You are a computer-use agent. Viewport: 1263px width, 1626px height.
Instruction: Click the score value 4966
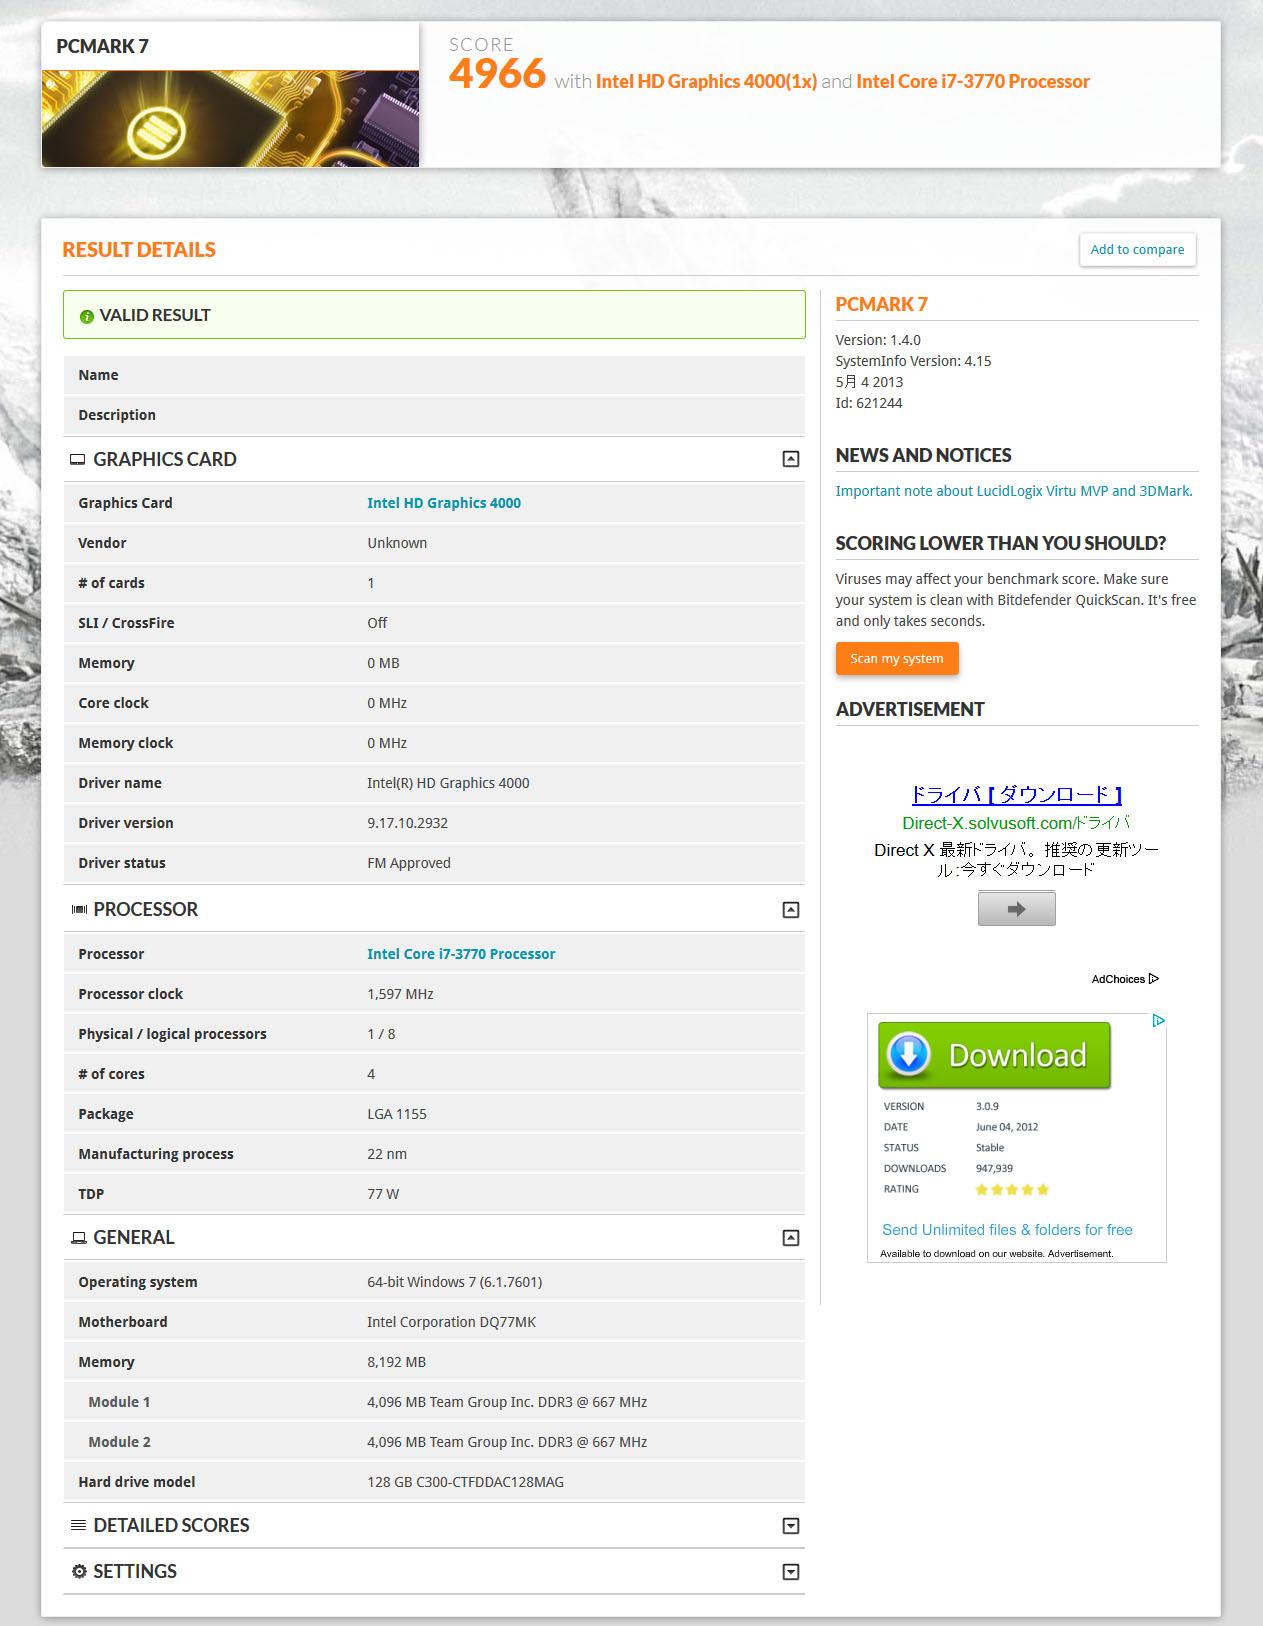[497, 74]
